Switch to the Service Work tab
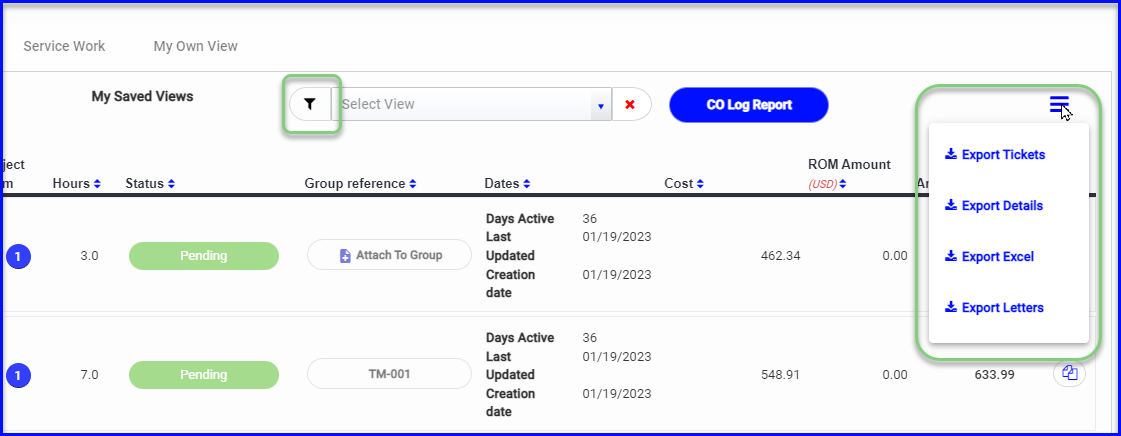The width and height of the screenshot is (1121, 436). point(64,46)
